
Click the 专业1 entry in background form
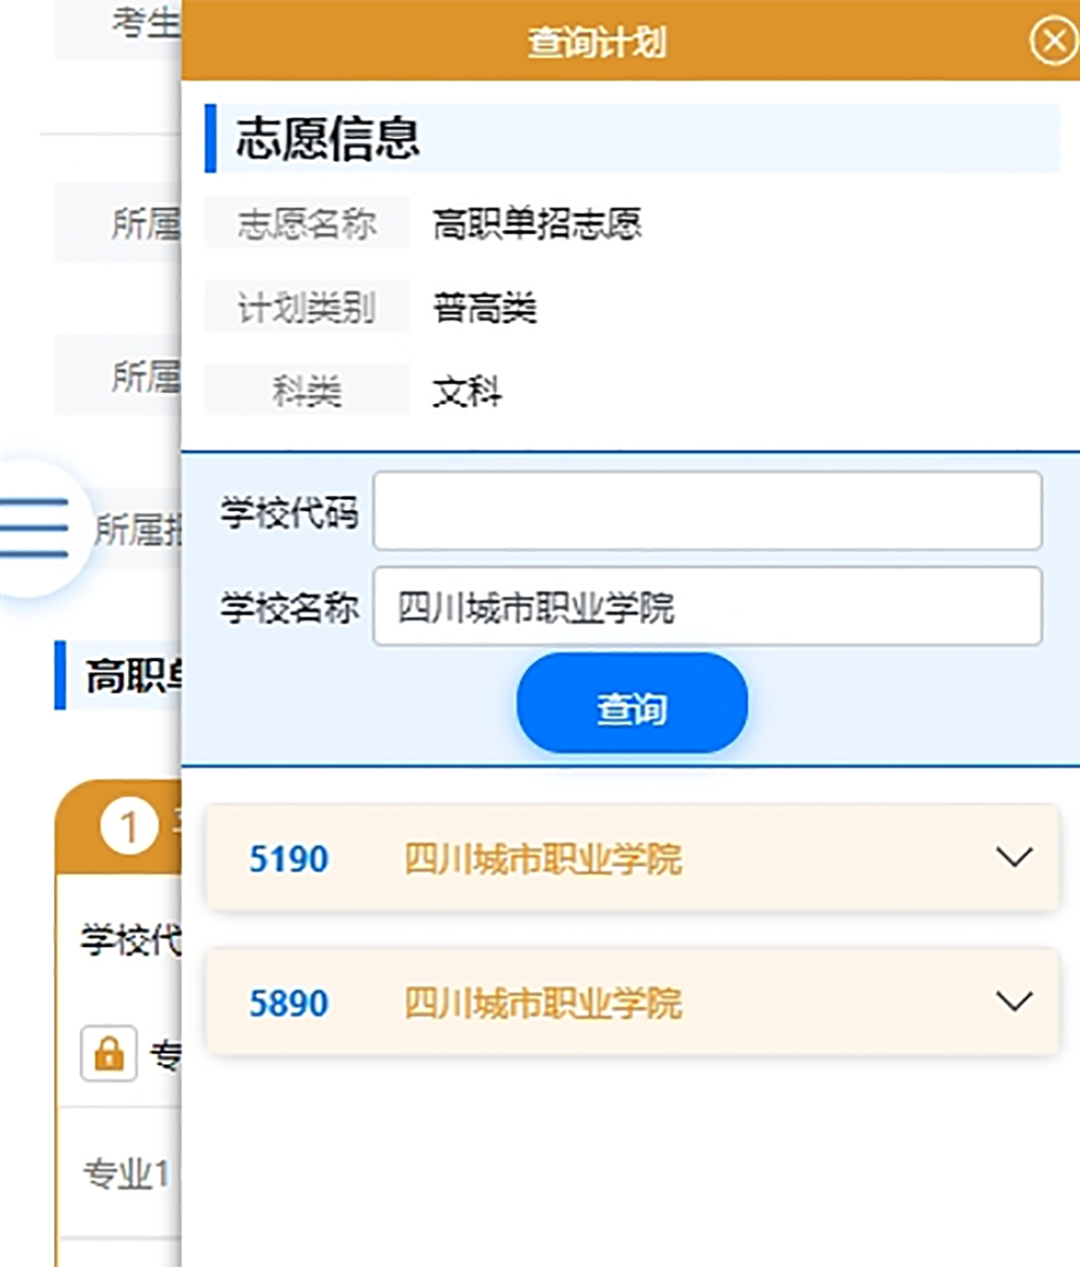[x=126, y=1173]
